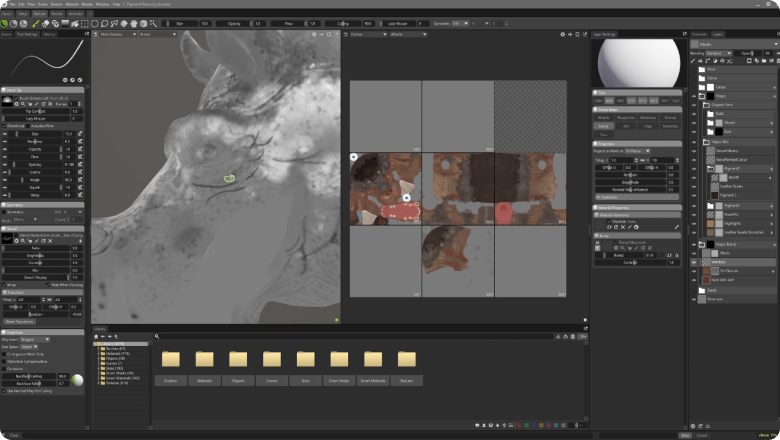Open the Project as Method dropdown

(637, 151)
